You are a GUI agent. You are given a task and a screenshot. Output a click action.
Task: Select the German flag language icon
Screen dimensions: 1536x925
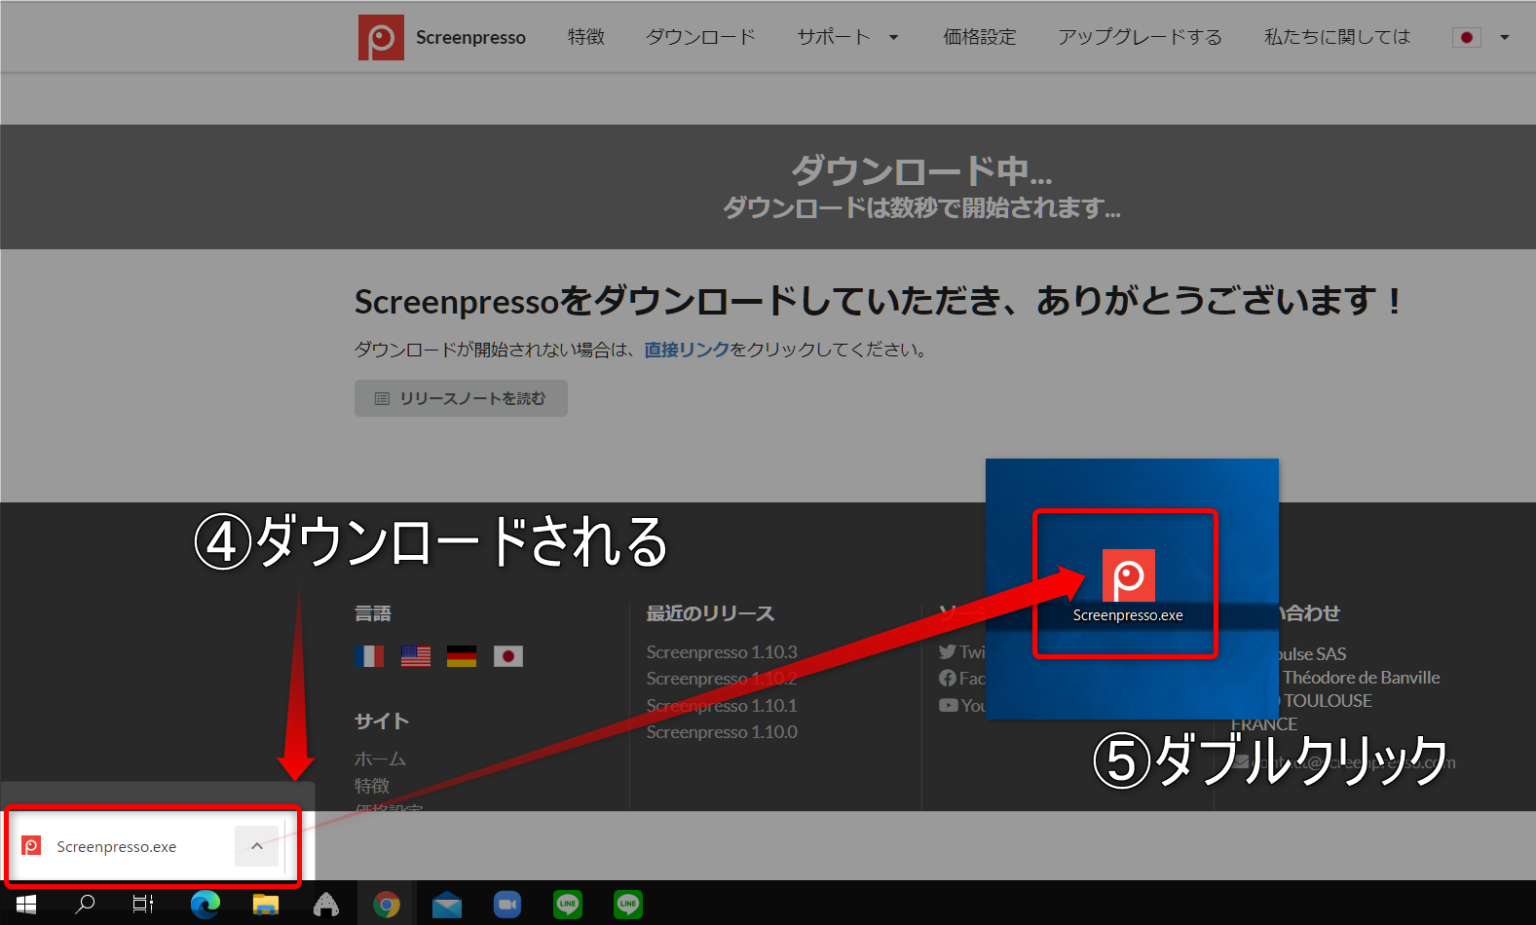[x=461, y=656]
